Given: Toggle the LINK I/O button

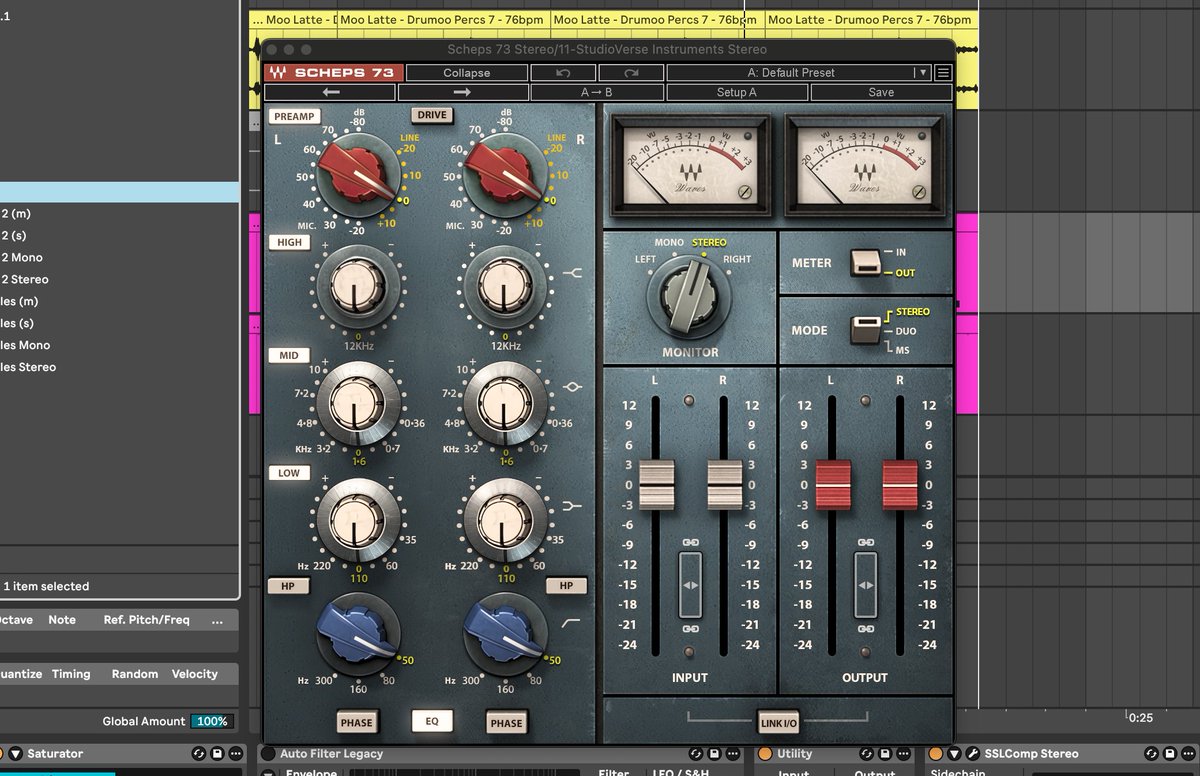Looking at the screenshot, I should (777, 721).
